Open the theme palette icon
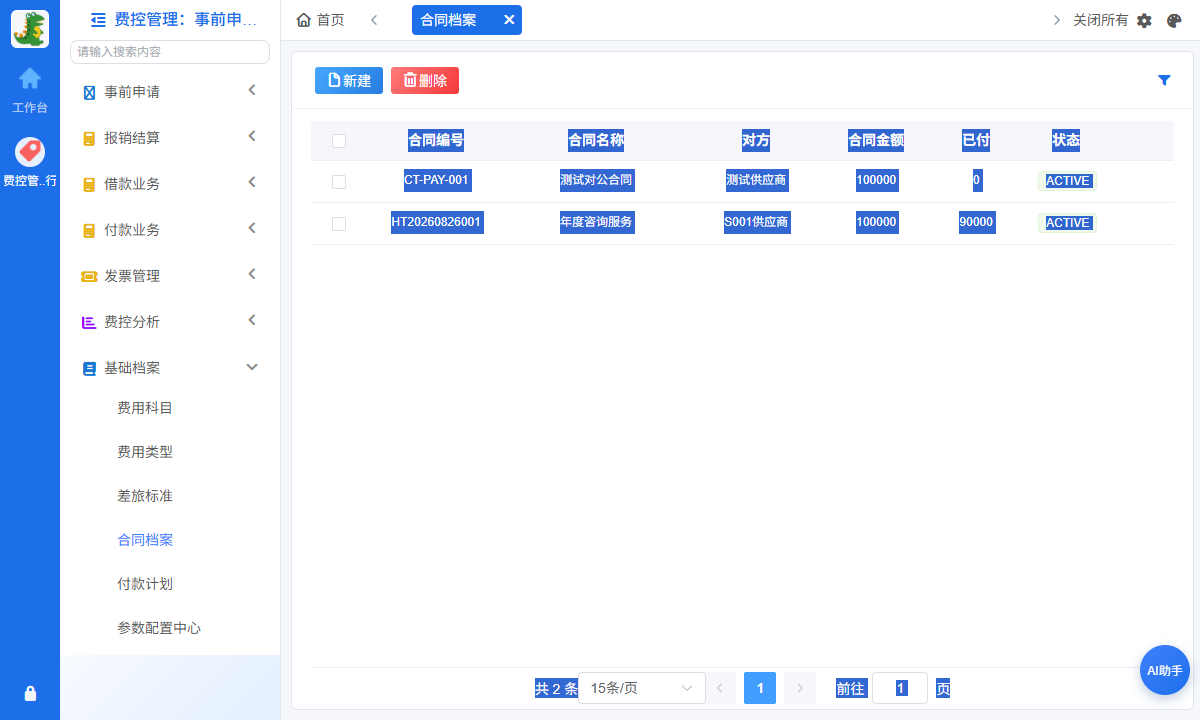 point(1174,20)
